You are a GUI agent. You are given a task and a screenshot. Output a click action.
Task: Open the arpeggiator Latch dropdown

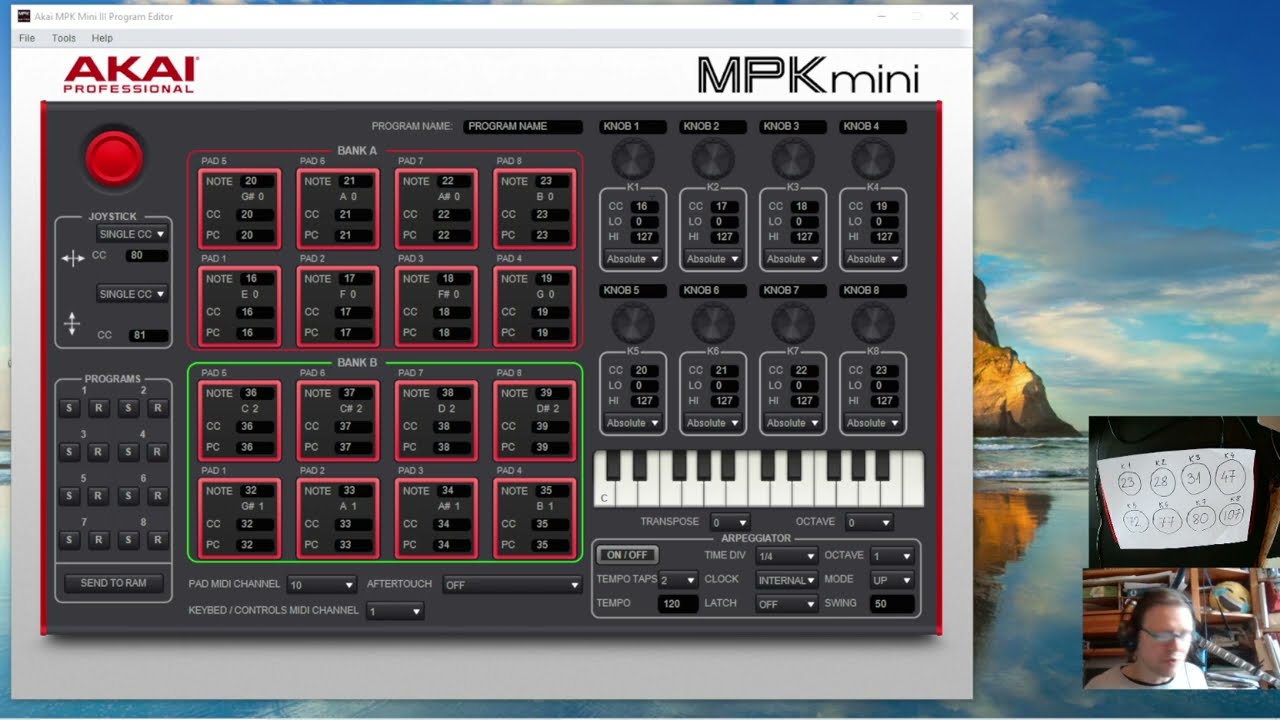click(x=786, y=604)
